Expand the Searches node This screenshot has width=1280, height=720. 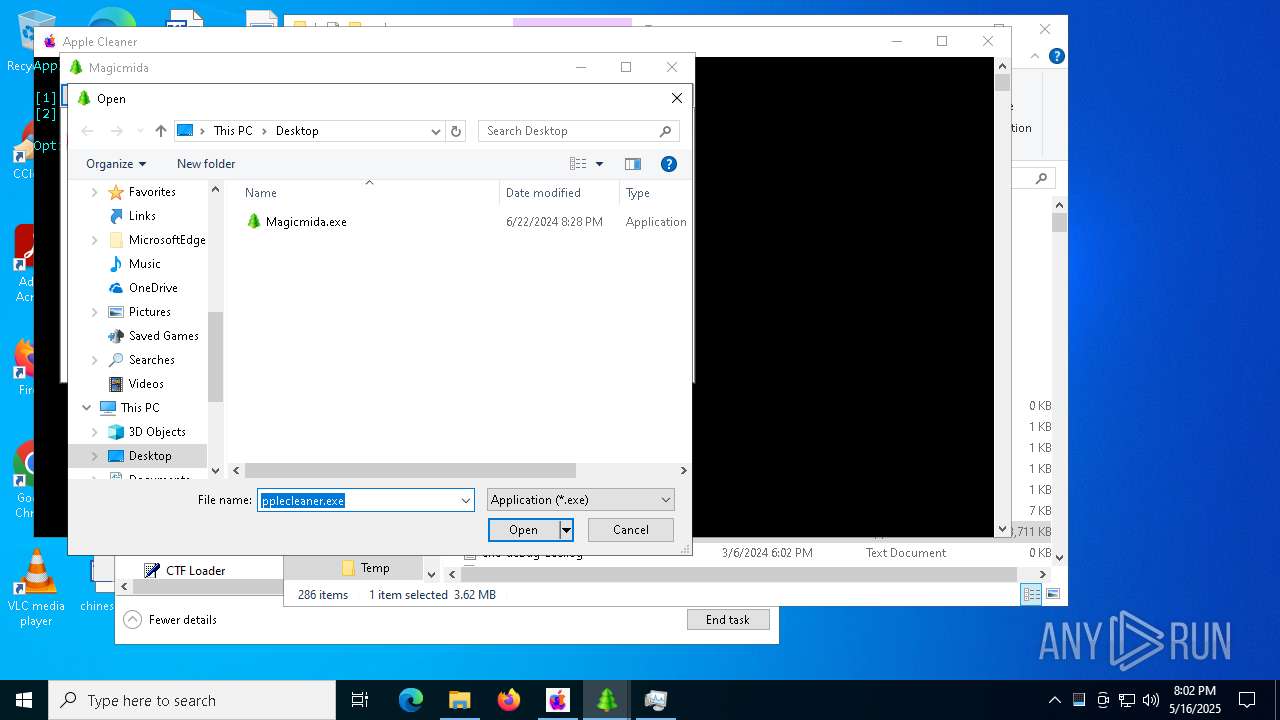[95, 360]
